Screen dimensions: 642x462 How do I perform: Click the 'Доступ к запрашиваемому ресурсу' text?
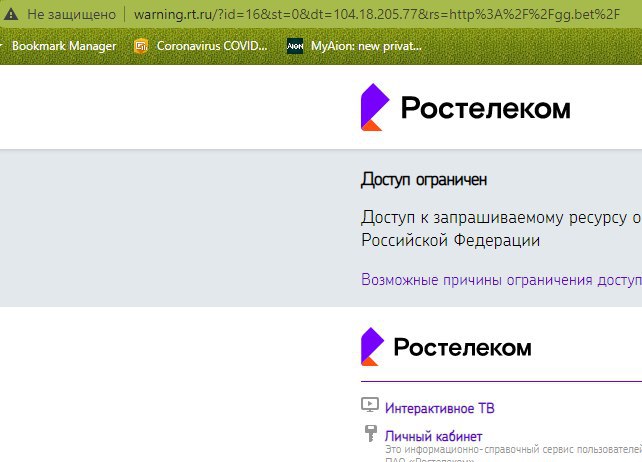494,217
